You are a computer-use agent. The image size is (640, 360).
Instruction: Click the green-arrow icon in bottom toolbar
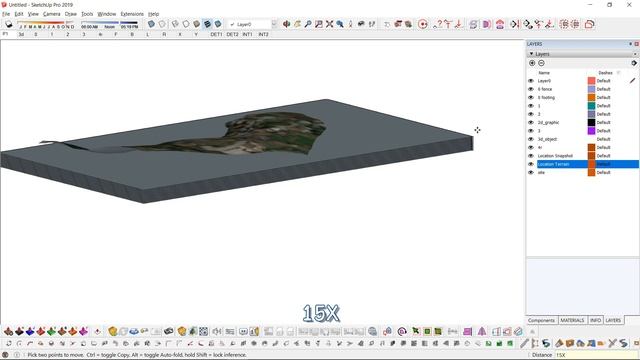pyautogui.click(x=416, y=331)
